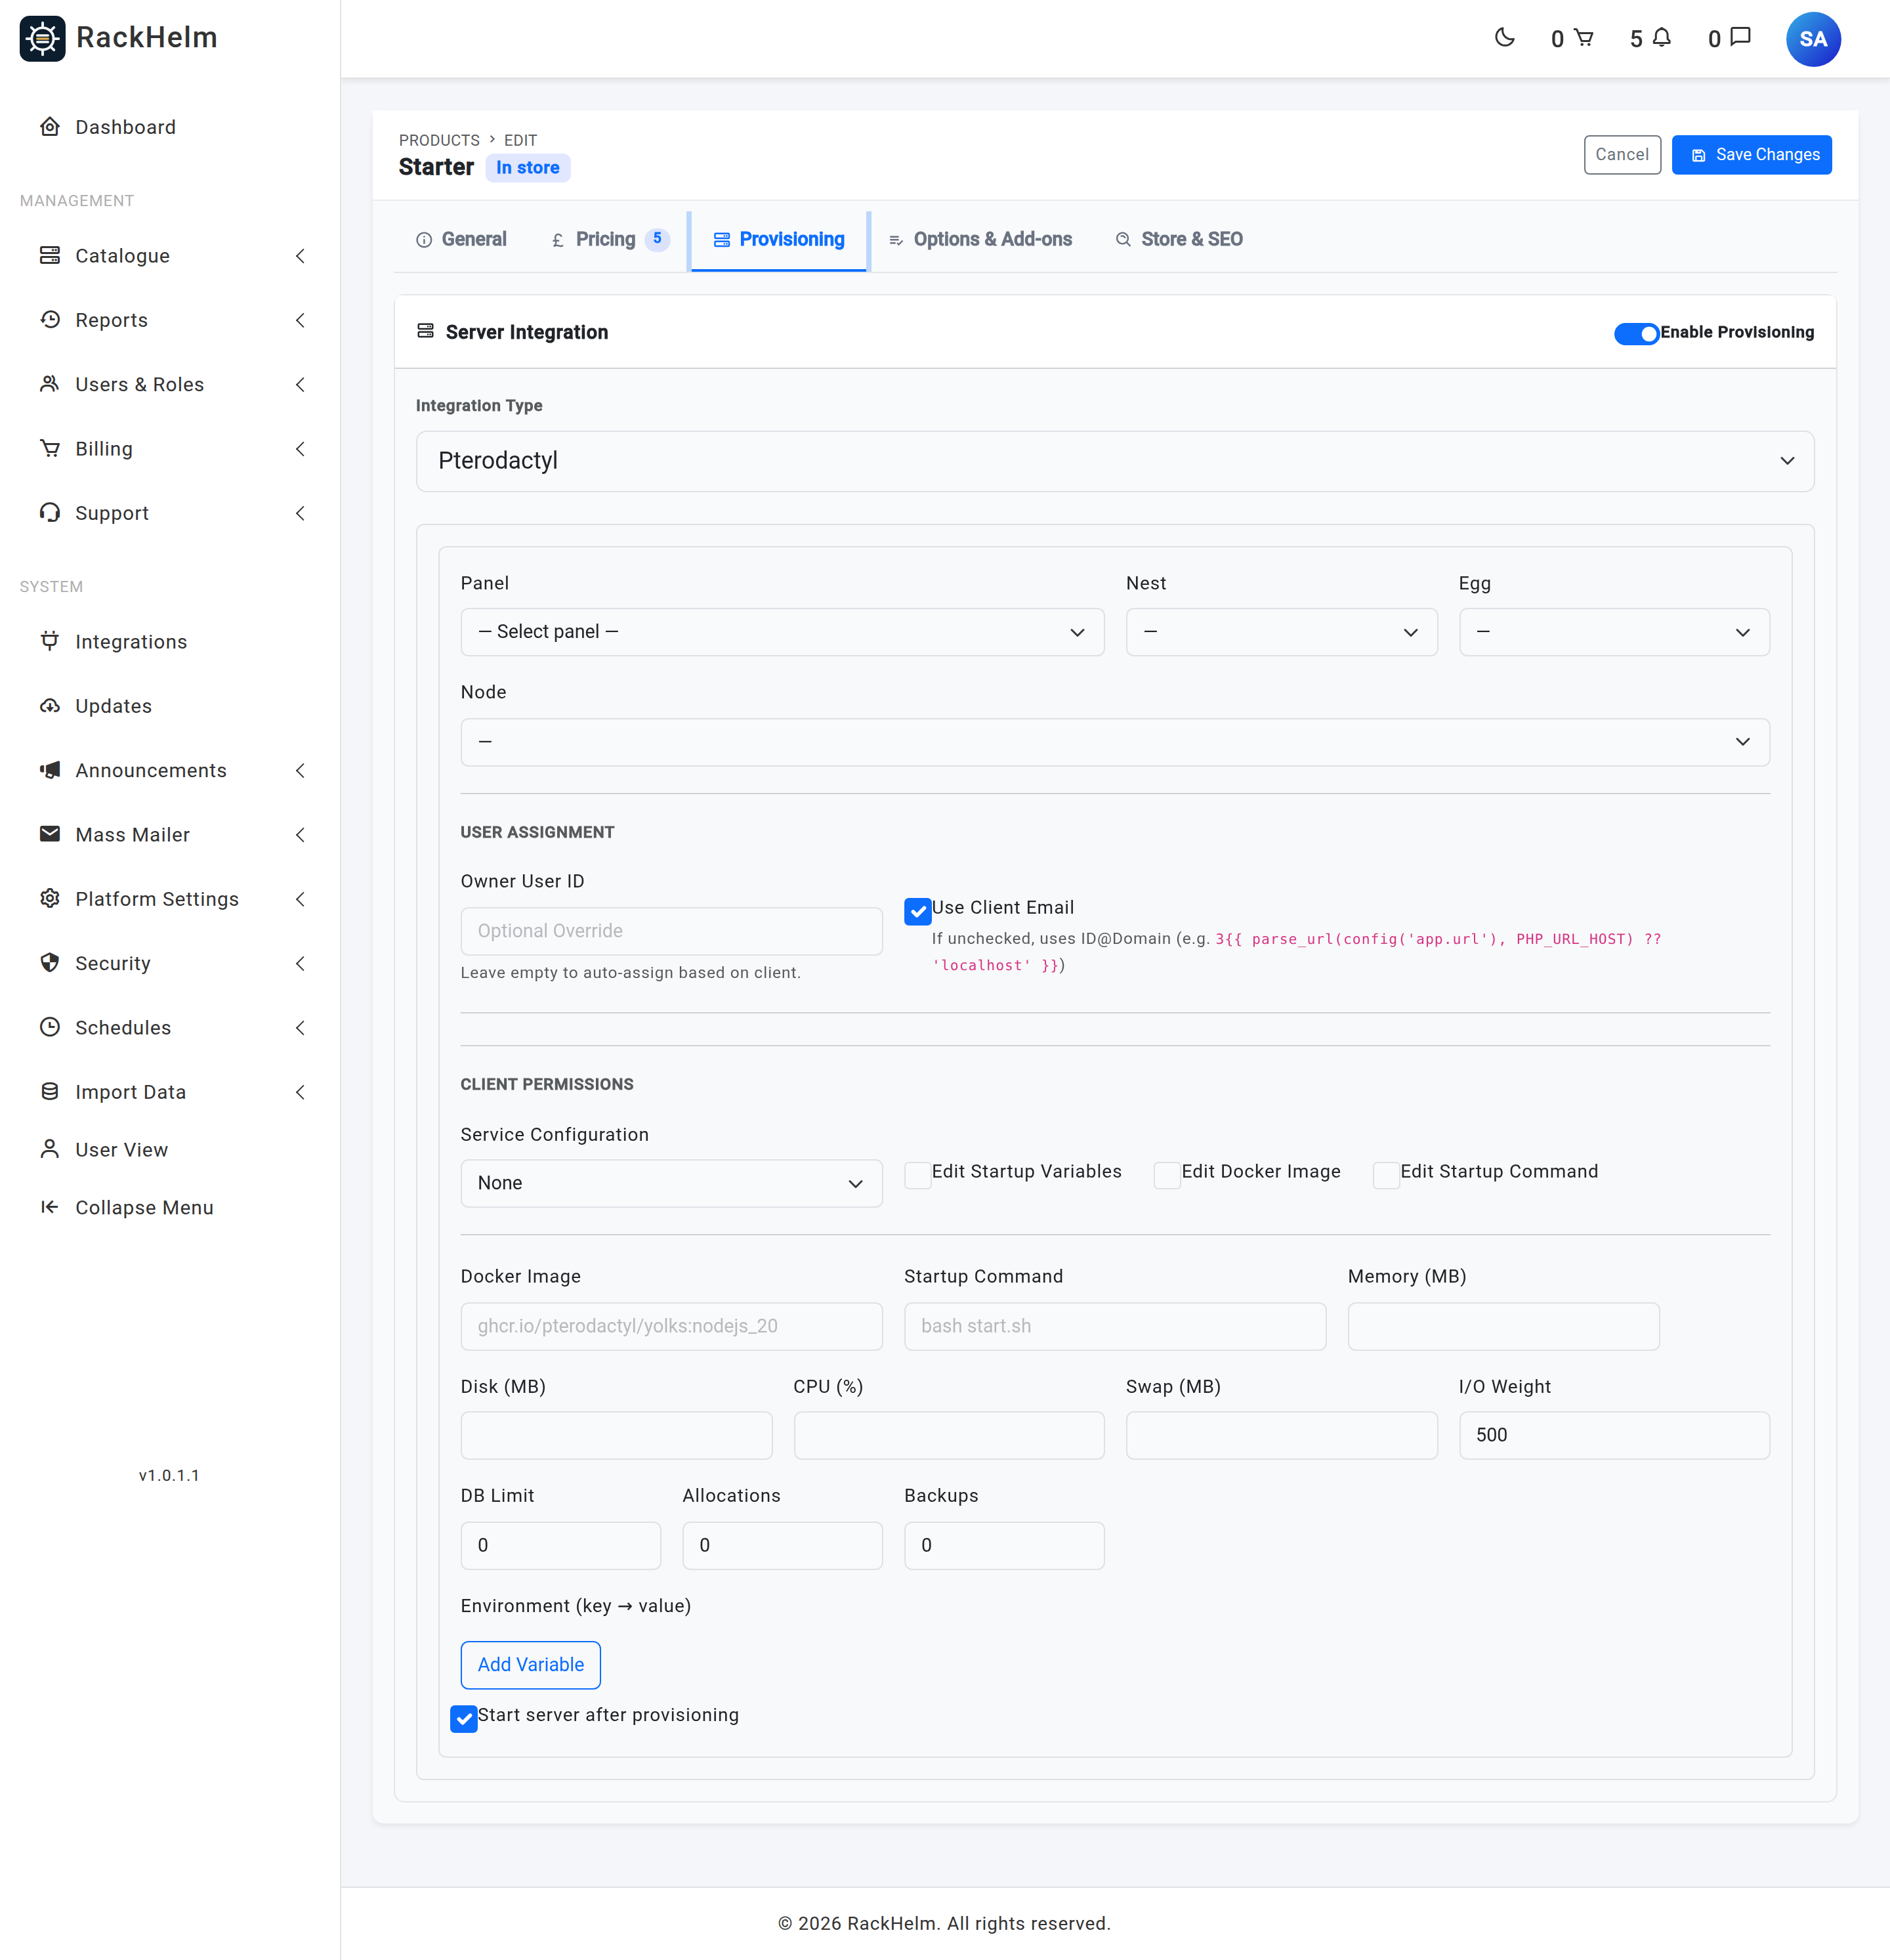Open the Service Configuration dropdown
The width and height of the screenshot is (1890, 1960).
point(671,1183)
